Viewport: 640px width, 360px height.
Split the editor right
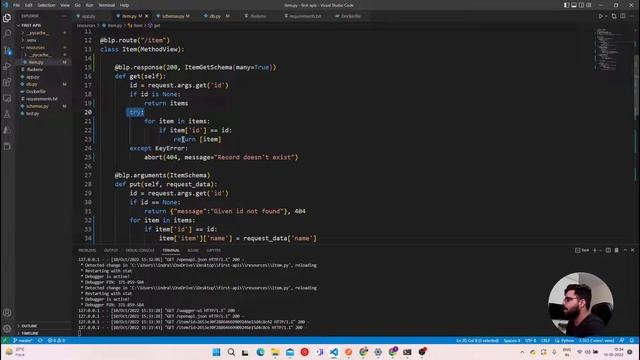tap(623, 16)
